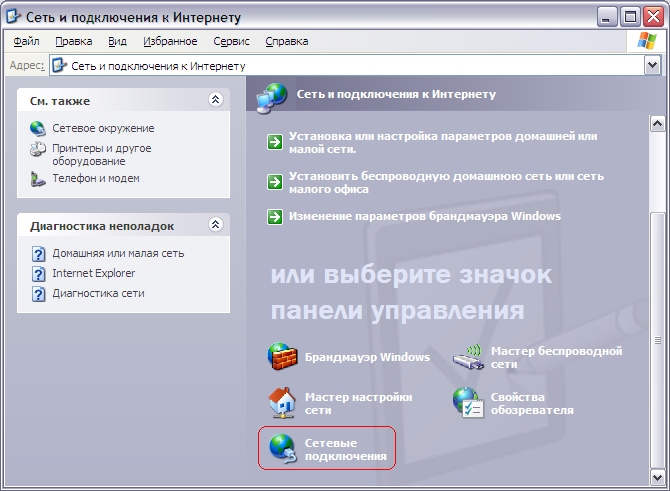Screen dimensions: 670x491
Task: Open the Избранное menu
Action: point(170,41)
